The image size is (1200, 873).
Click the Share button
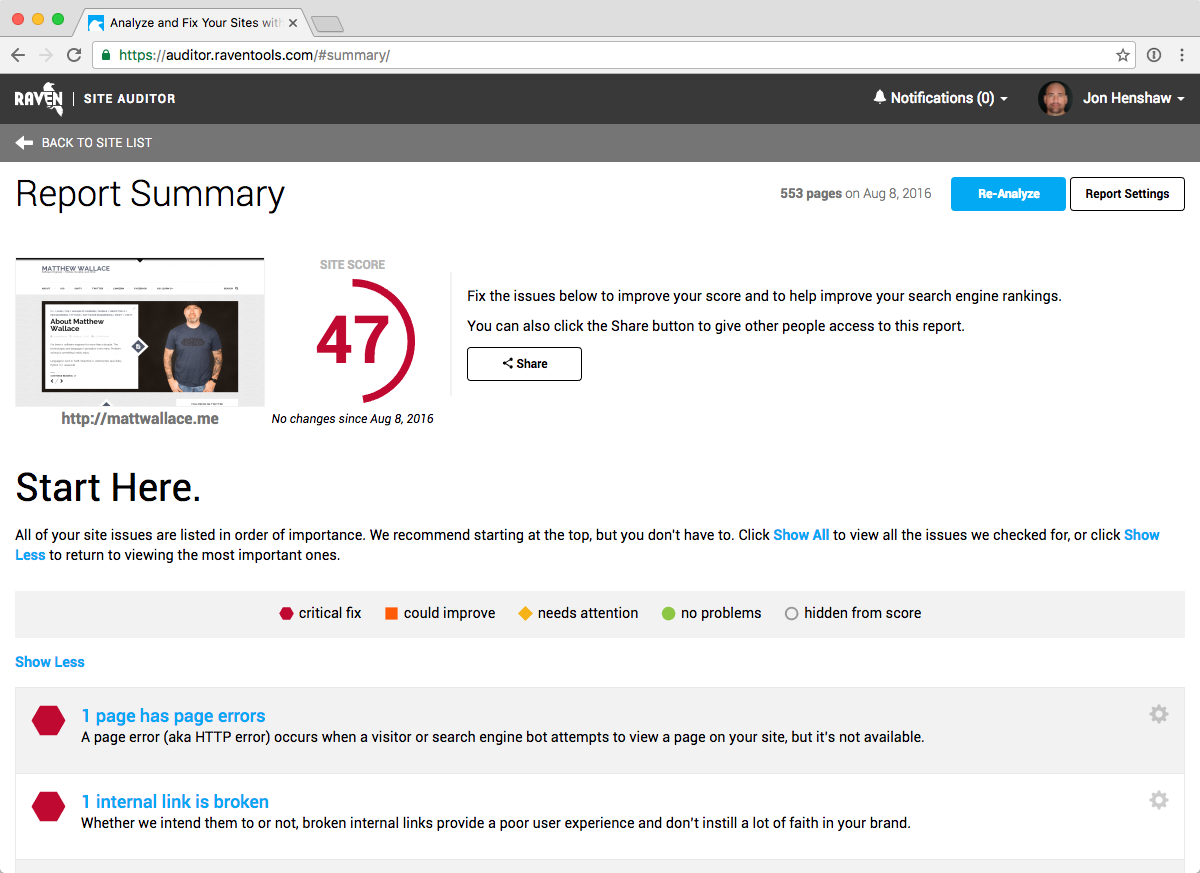tap(524, 364)
